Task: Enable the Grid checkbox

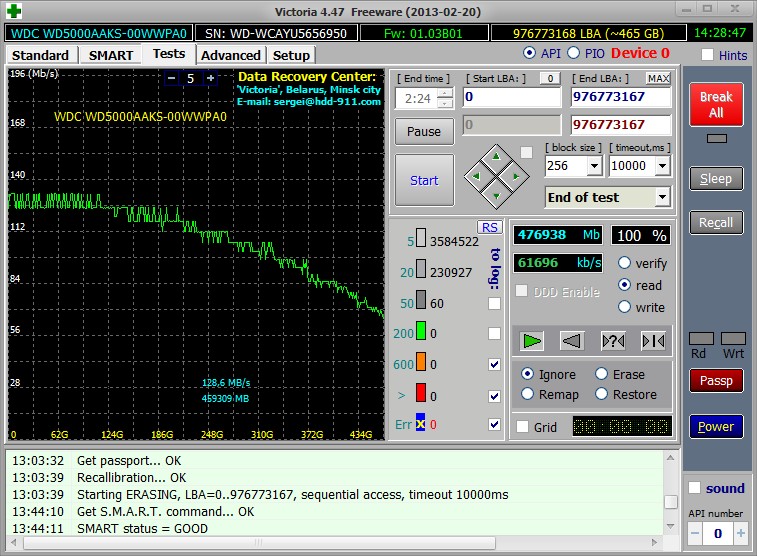Action: tap(522, 427)
